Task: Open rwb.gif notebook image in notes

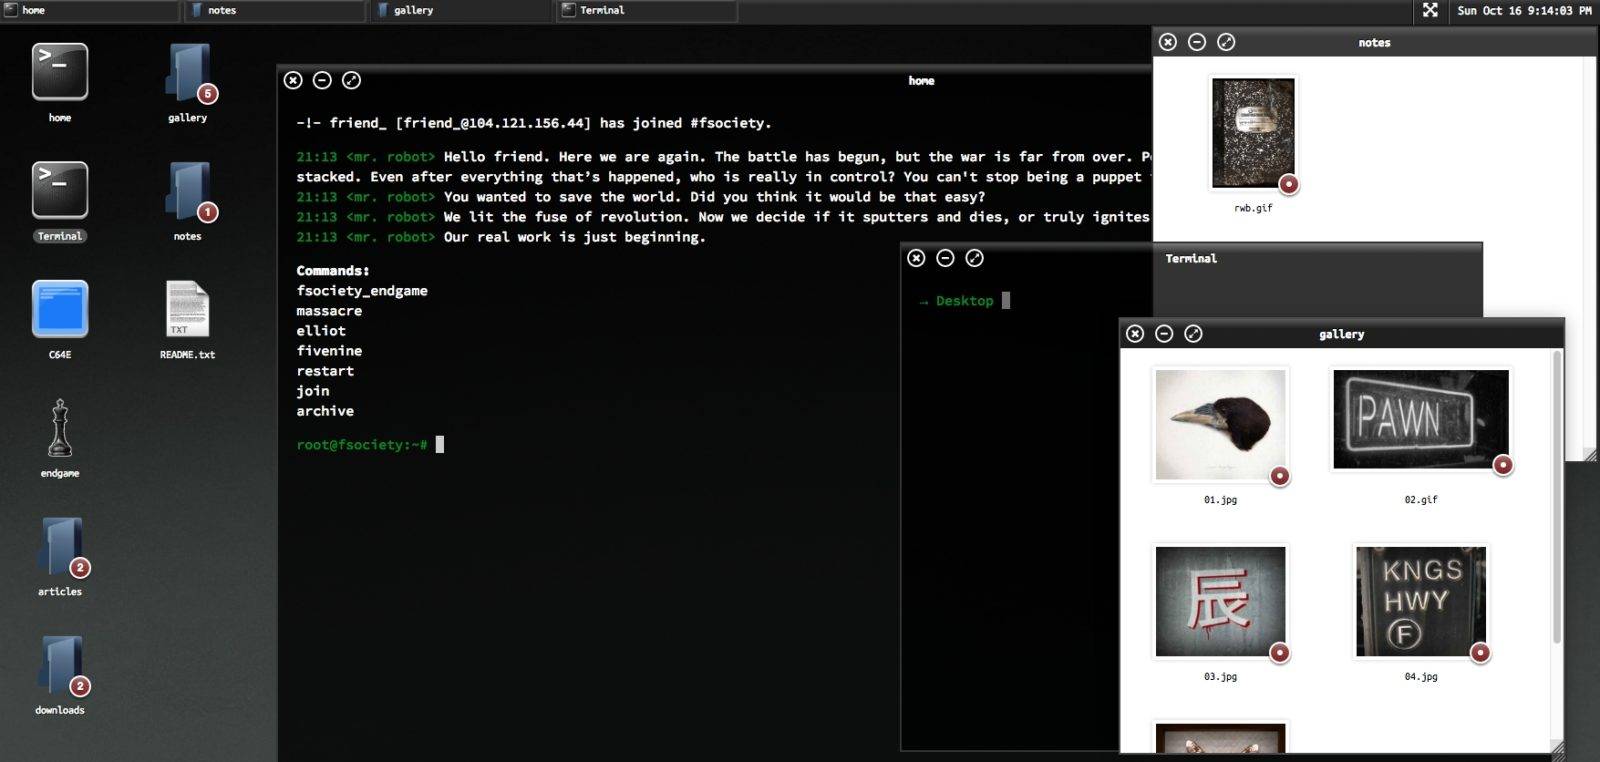Action: click(1253, 133)
